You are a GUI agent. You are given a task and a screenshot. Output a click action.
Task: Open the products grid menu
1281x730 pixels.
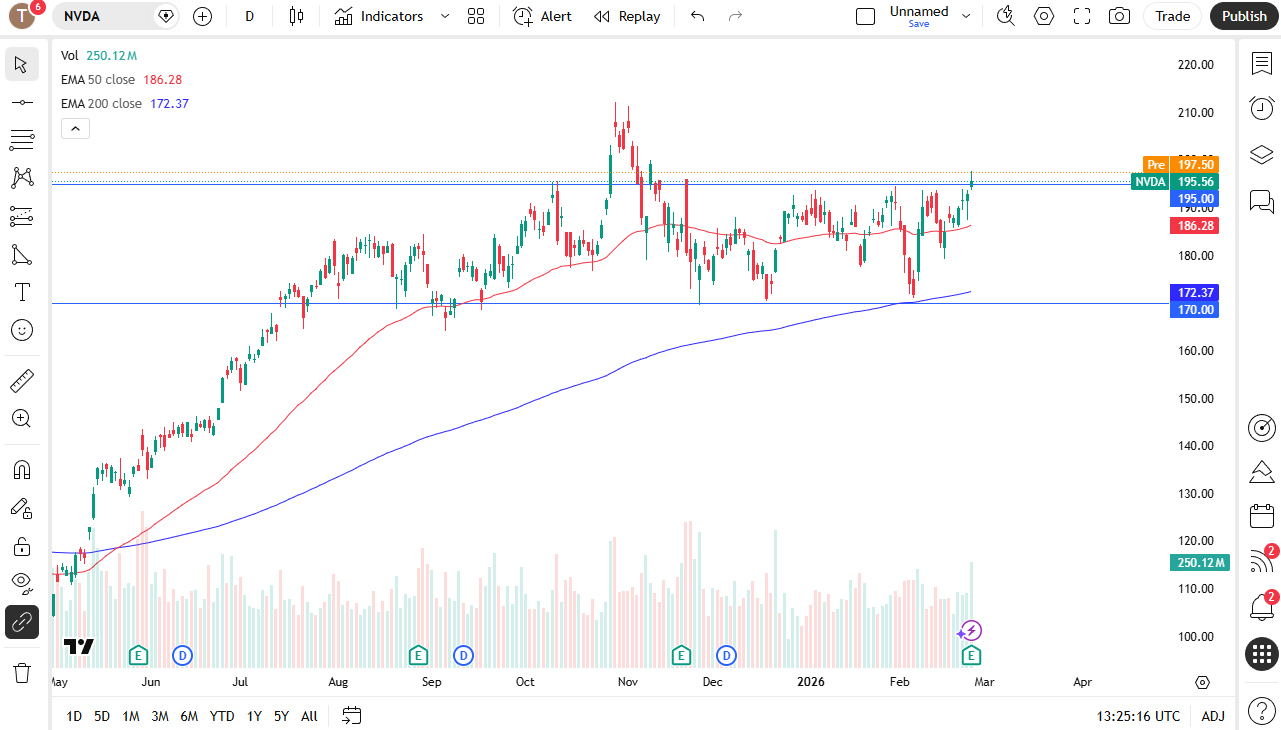[1262, 655]
